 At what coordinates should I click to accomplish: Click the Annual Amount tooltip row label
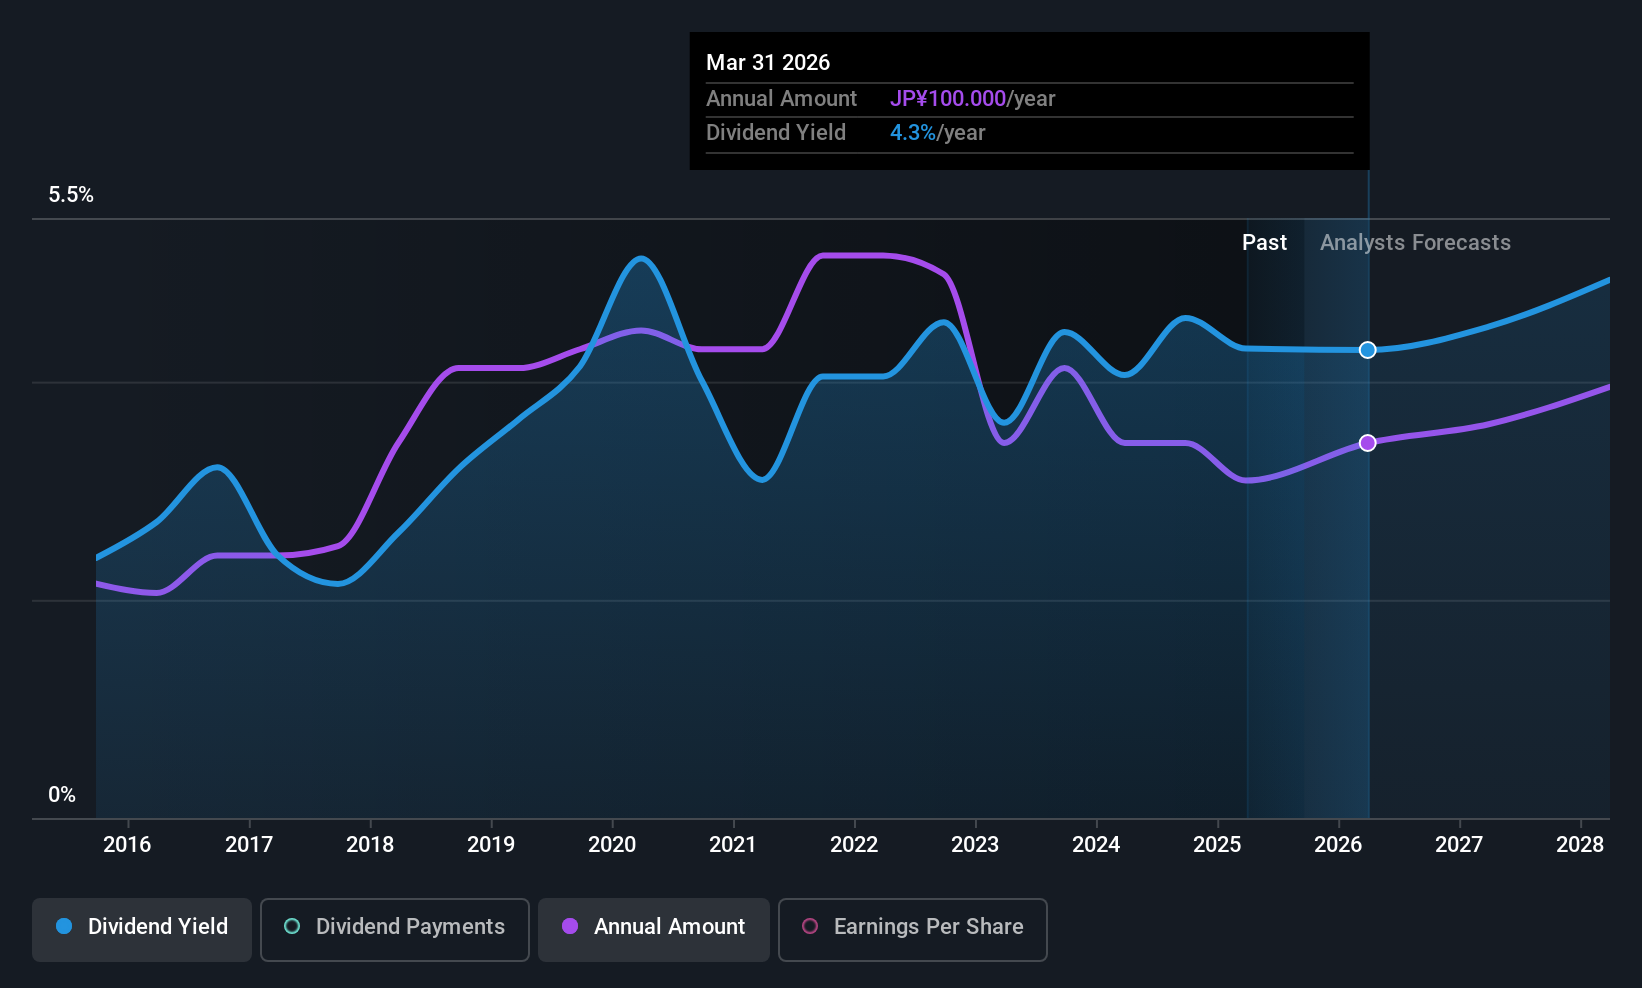(x=781, y=99)
